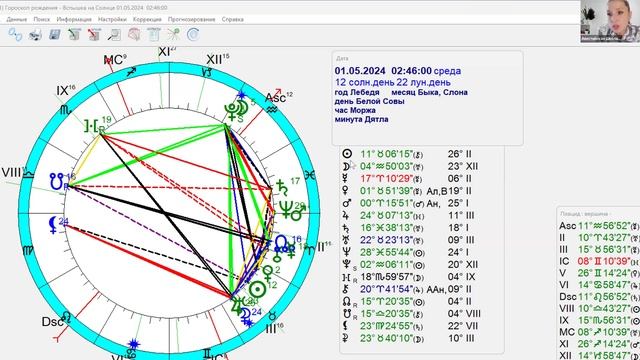
Task: Open the Справка menu
Action: (x=233, y=19)
